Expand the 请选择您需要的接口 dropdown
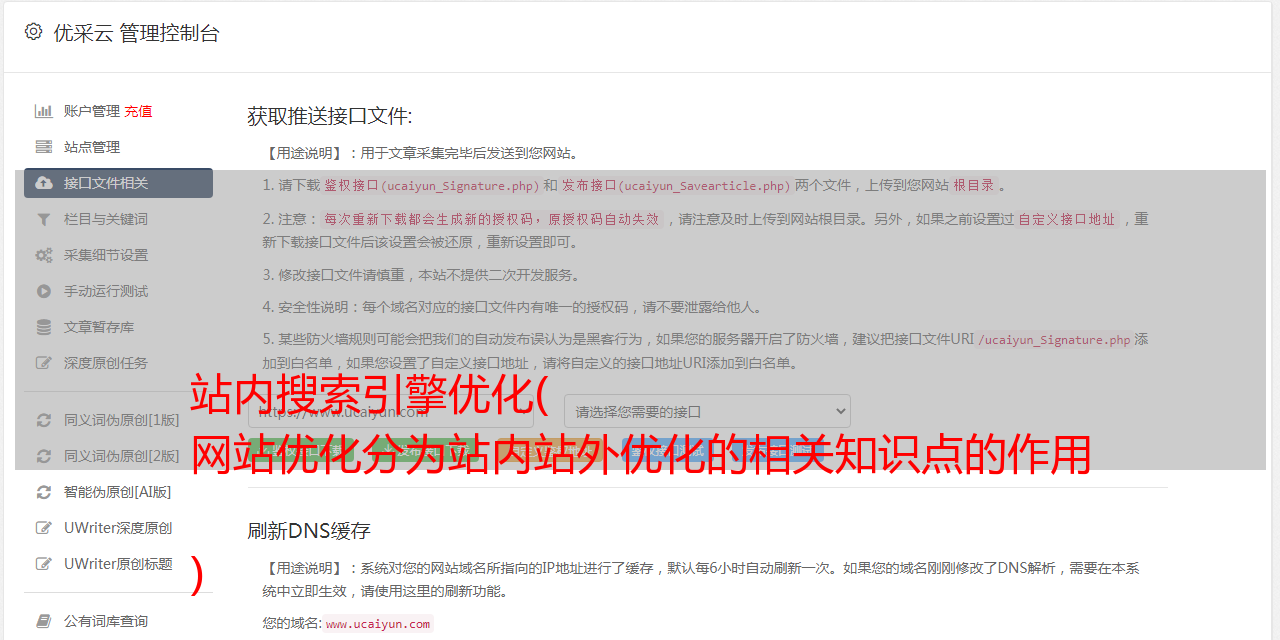Screen dimensions: 1280x640 [x=707, y=411]
